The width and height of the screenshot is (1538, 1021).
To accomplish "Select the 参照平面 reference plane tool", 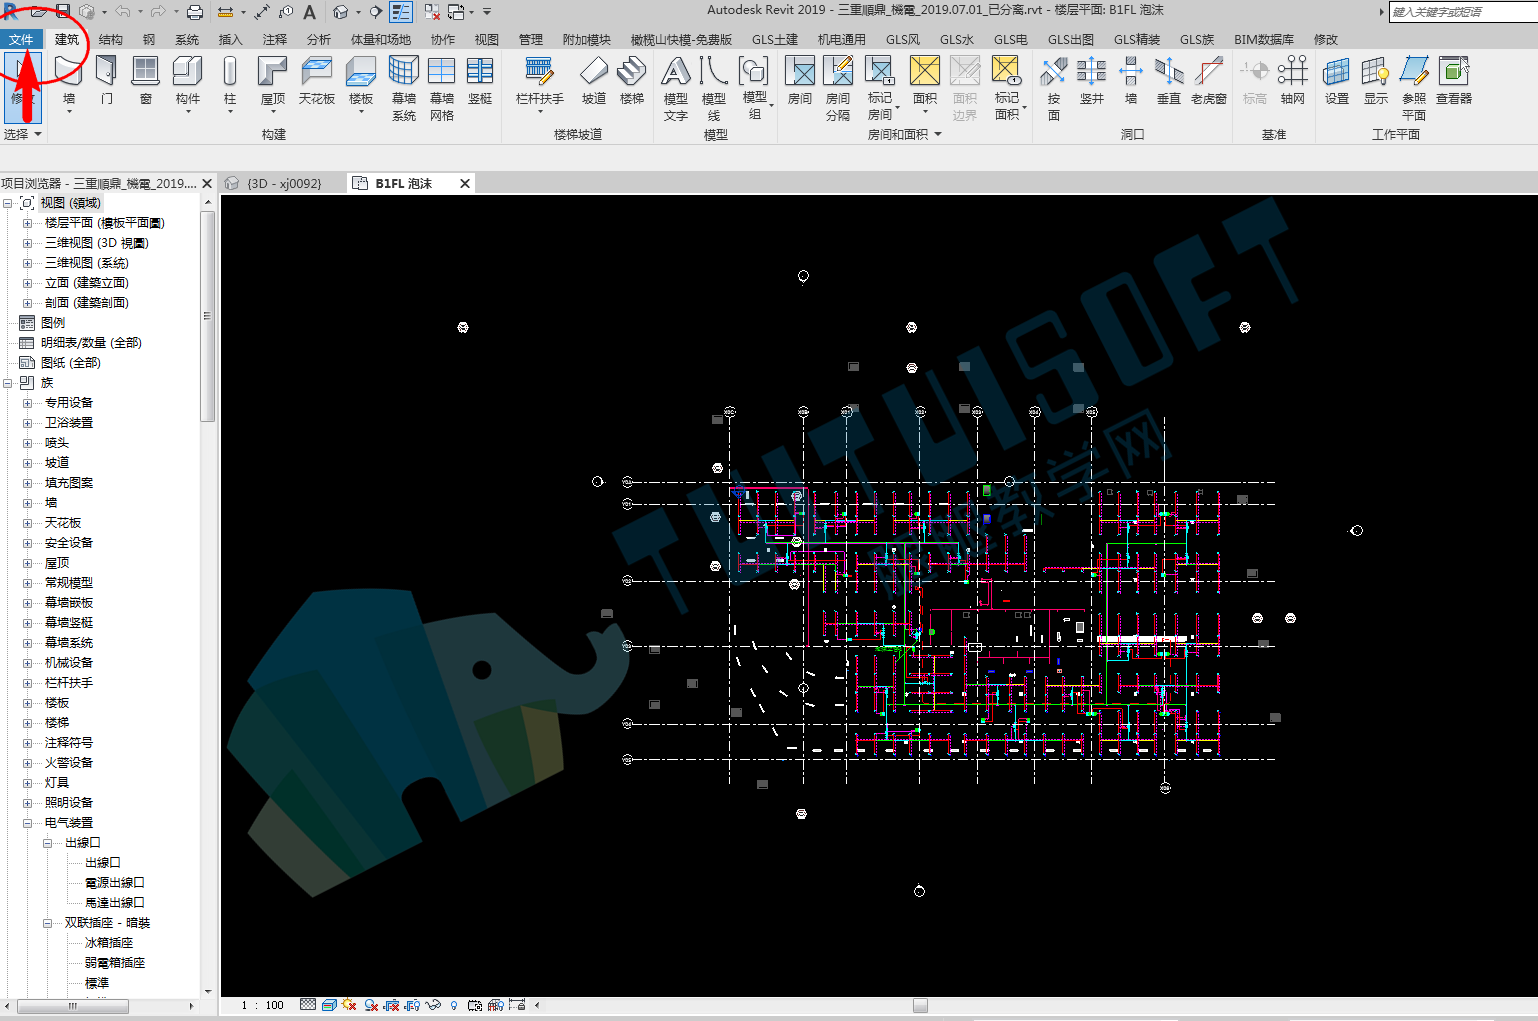I will [x=1414, y=88].
